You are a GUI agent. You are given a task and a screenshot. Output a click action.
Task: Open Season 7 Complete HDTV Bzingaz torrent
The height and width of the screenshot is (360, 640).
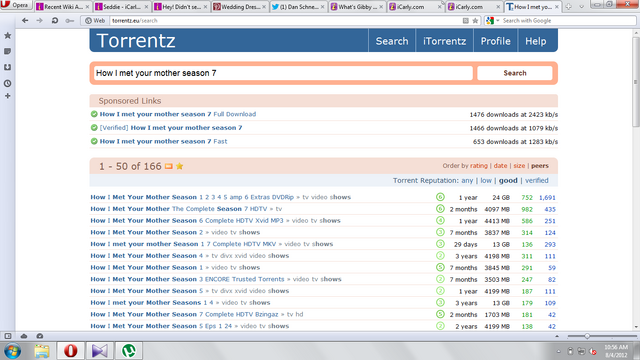[184, 314]
